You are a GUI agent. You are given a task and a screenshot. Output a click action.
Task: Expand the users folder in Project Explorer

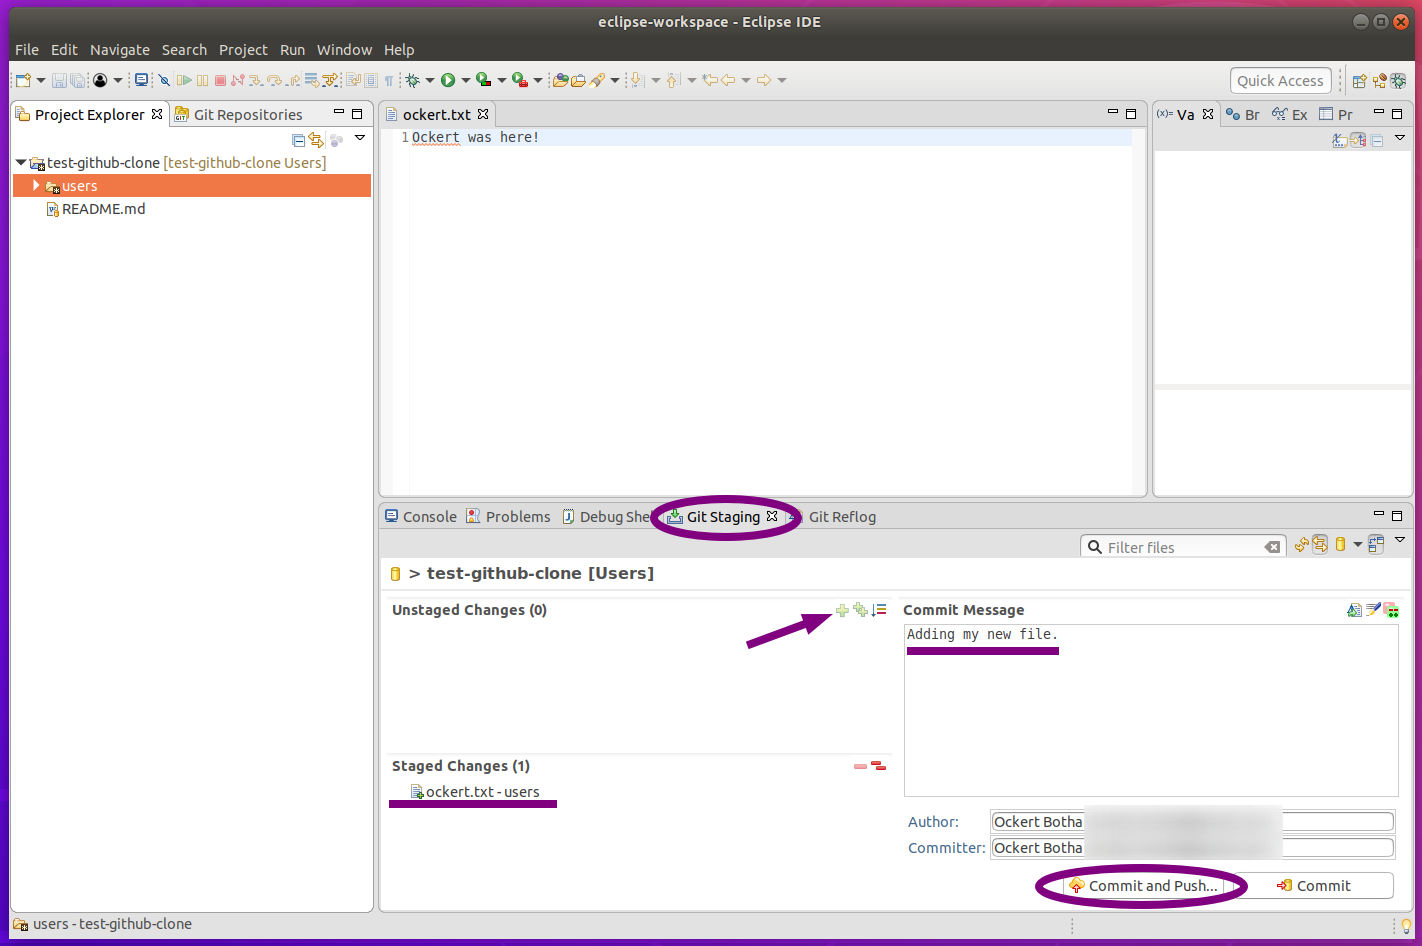coord(36,186)
